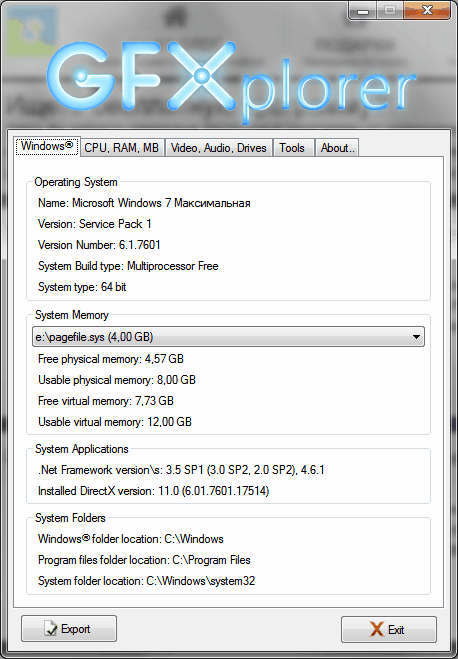Screen dimensions: 458x659
Task: Select the e:\pagefile.sys combo box
Action: click(x=228, y=337)
